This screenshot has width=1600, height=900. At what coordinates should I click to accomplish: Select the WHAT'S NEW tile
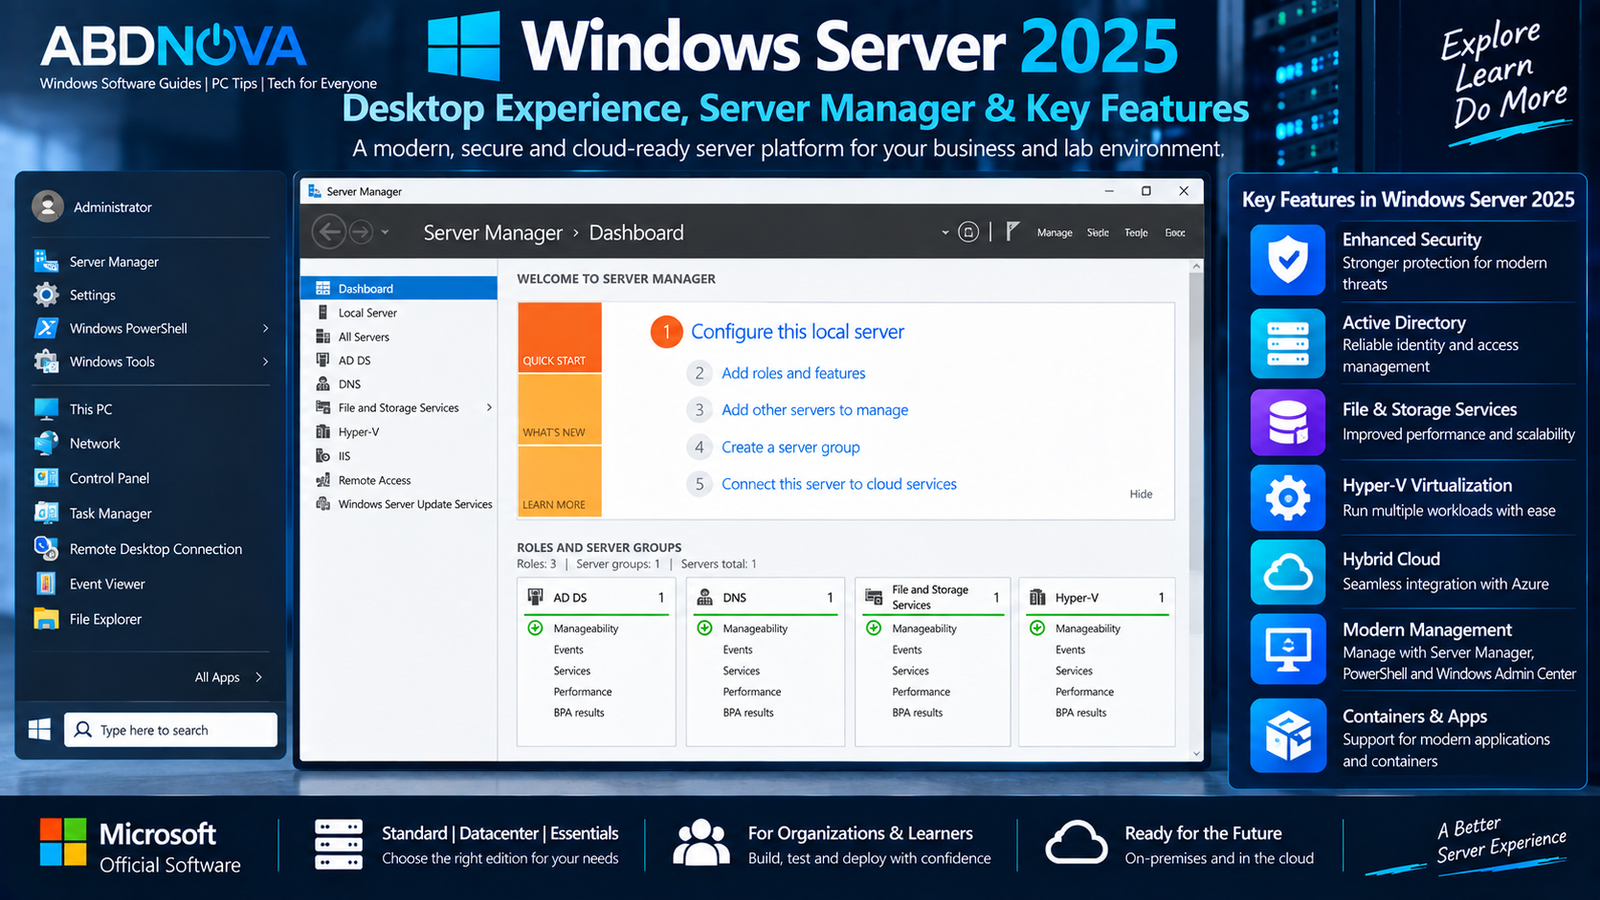pyautogui.click(x=560, y=409)
